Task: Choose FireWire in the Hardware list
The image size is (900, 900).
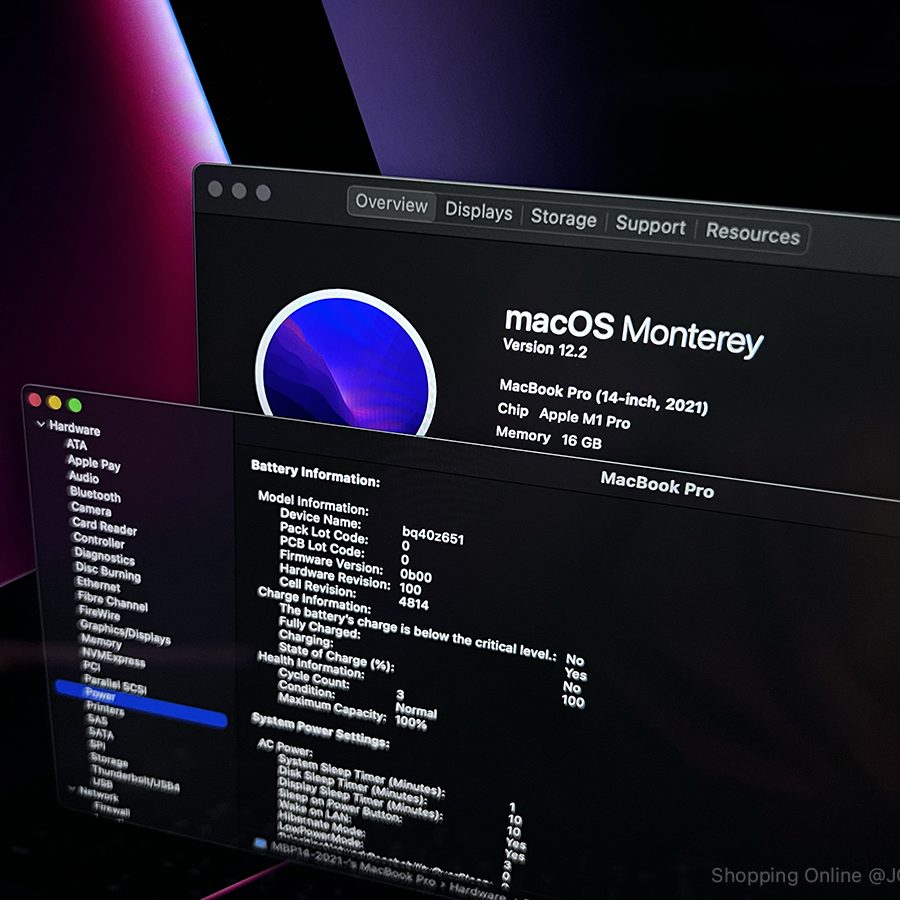Action: [x=99, y=614]
